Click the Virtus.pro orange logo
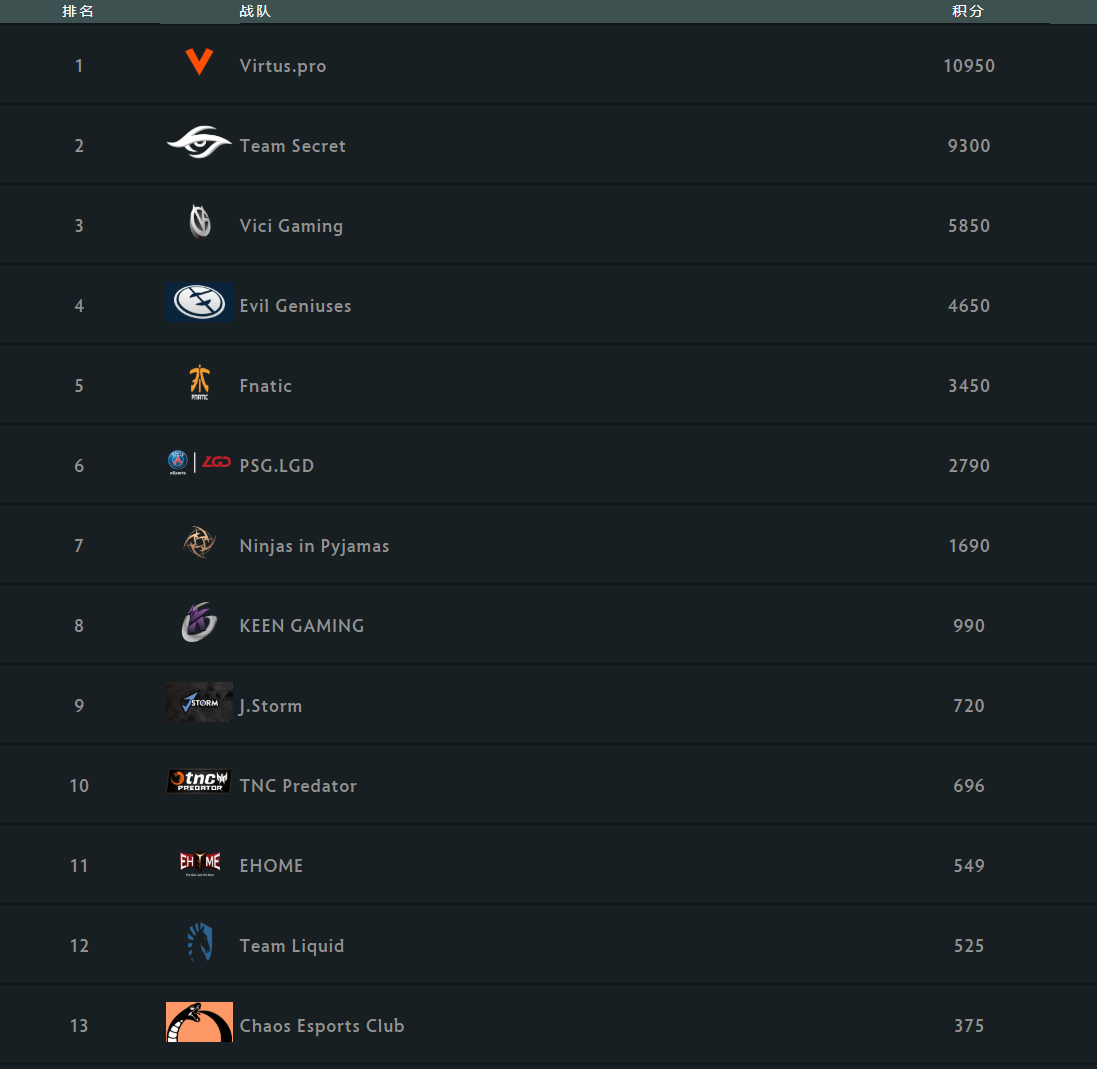Screen dimensions: 1097x1069 coord(199,63)
